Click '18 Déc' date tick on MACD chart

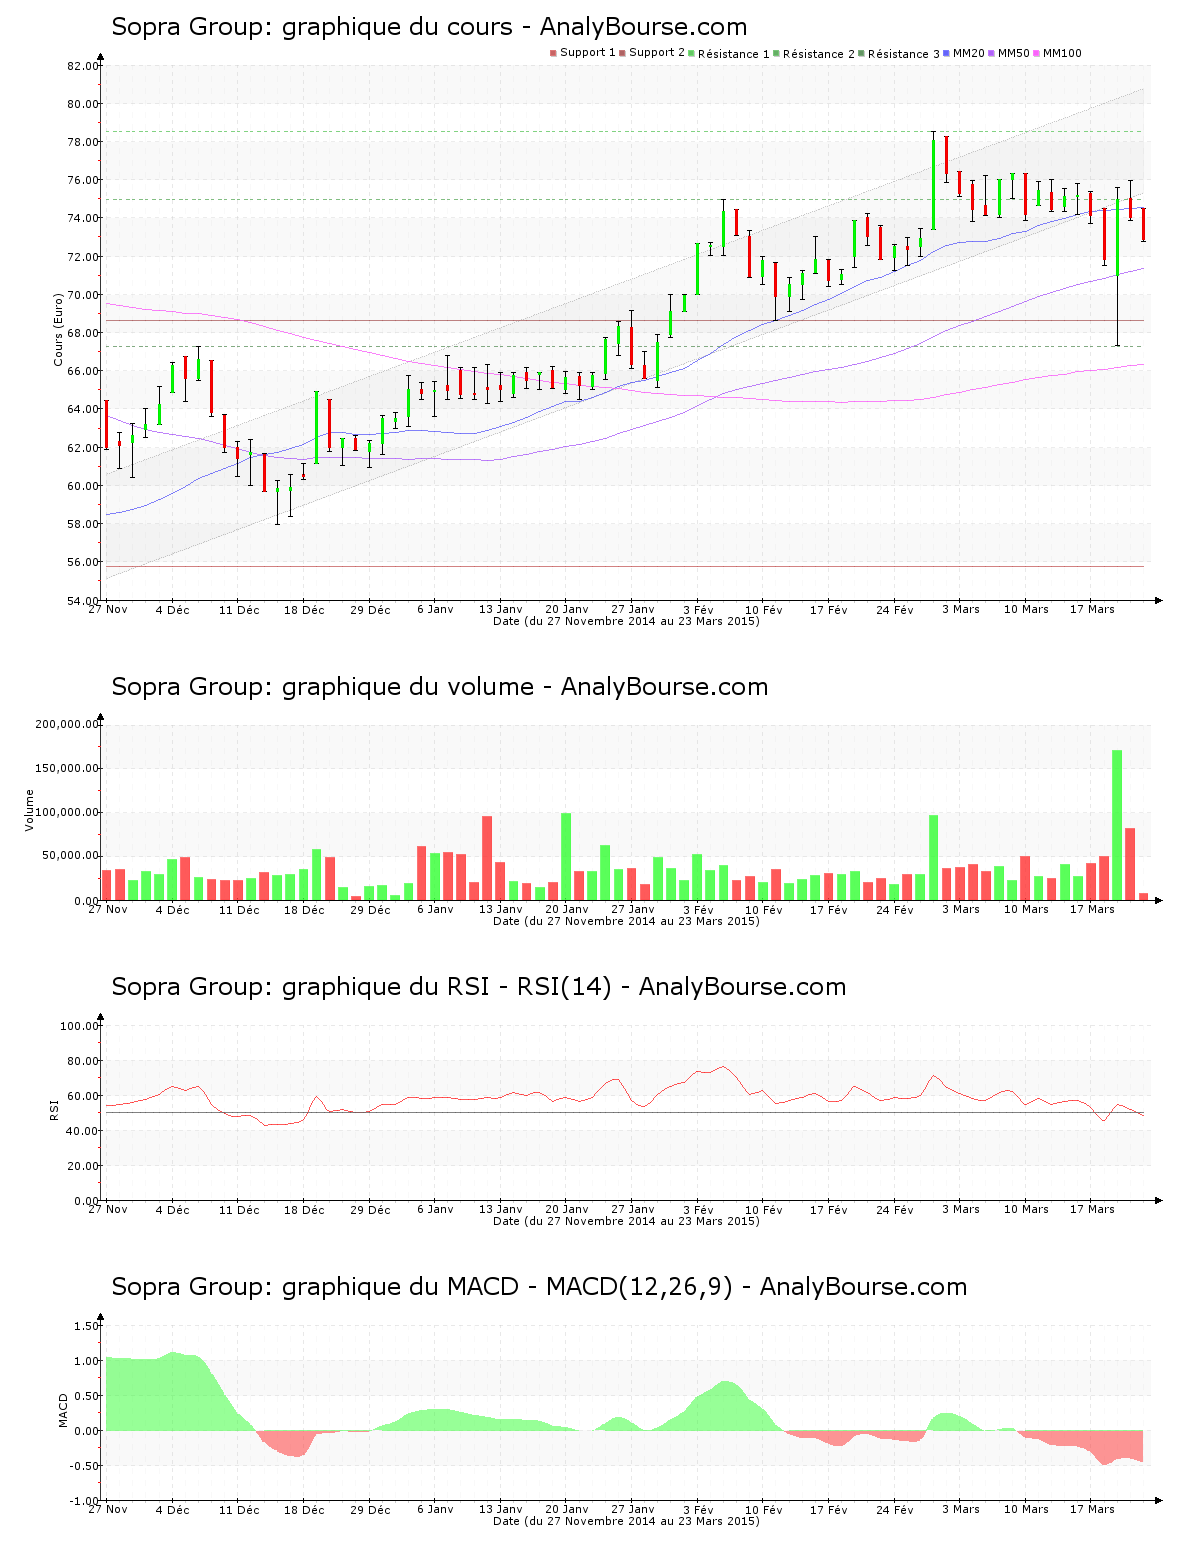[304, 1509]
